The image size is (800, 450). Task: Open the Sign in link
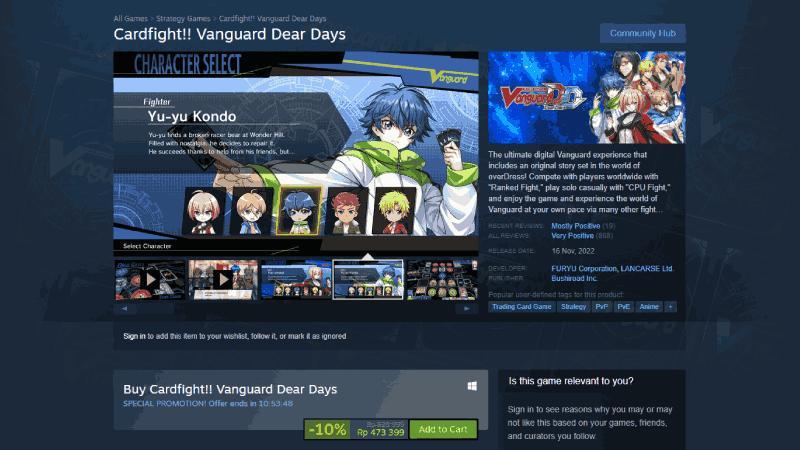[x=134, y=336]
